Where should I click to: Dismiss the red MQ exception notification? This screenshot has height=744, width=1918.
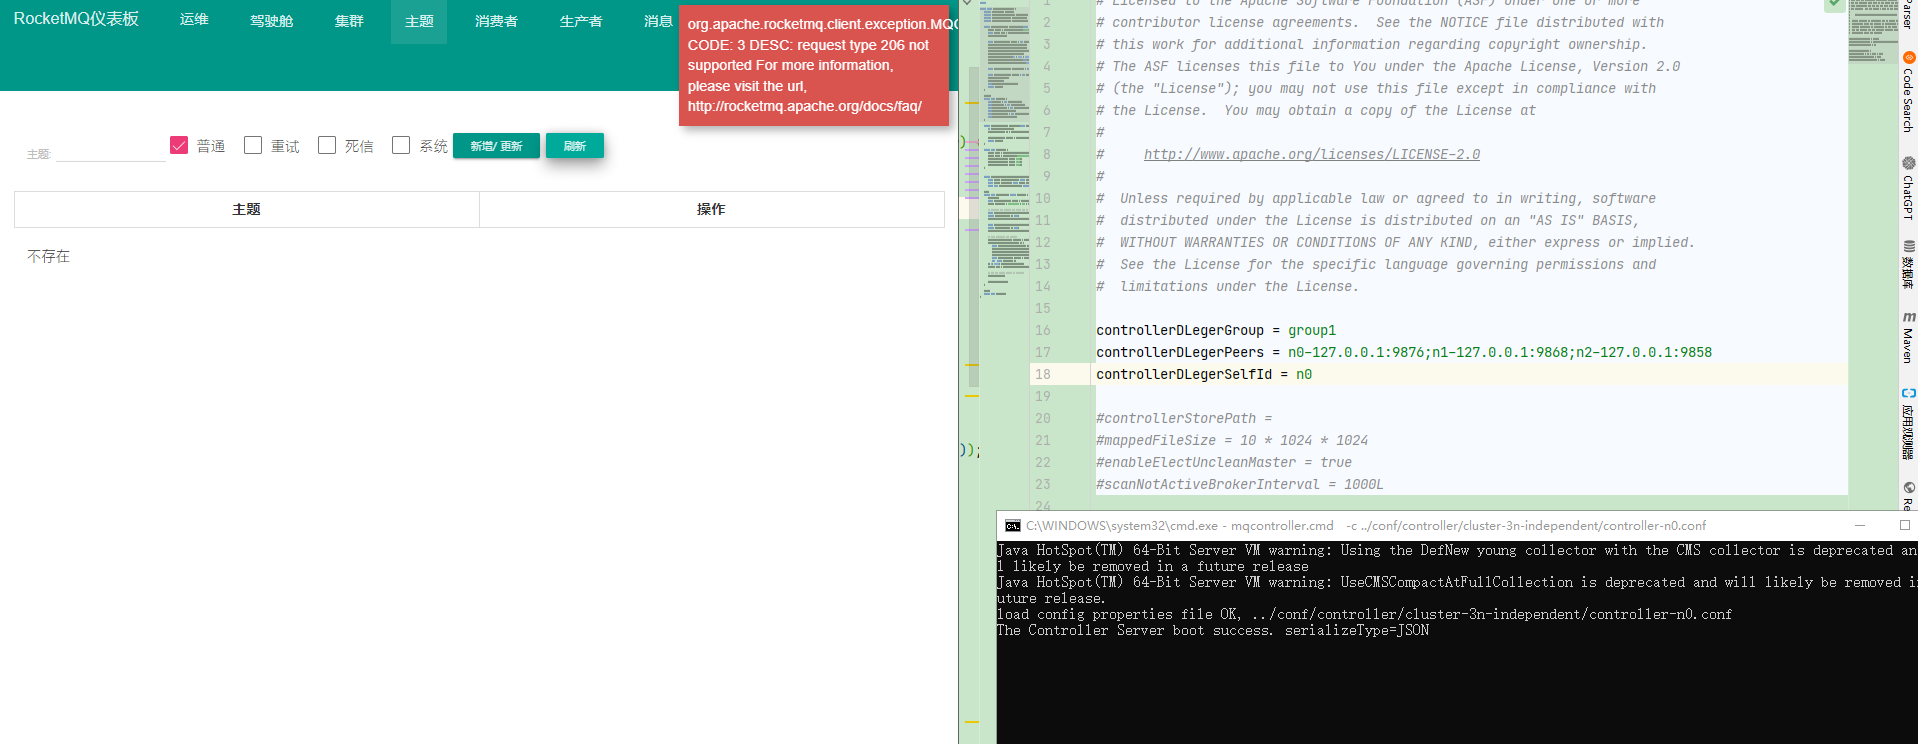click(x=814, y=65)
